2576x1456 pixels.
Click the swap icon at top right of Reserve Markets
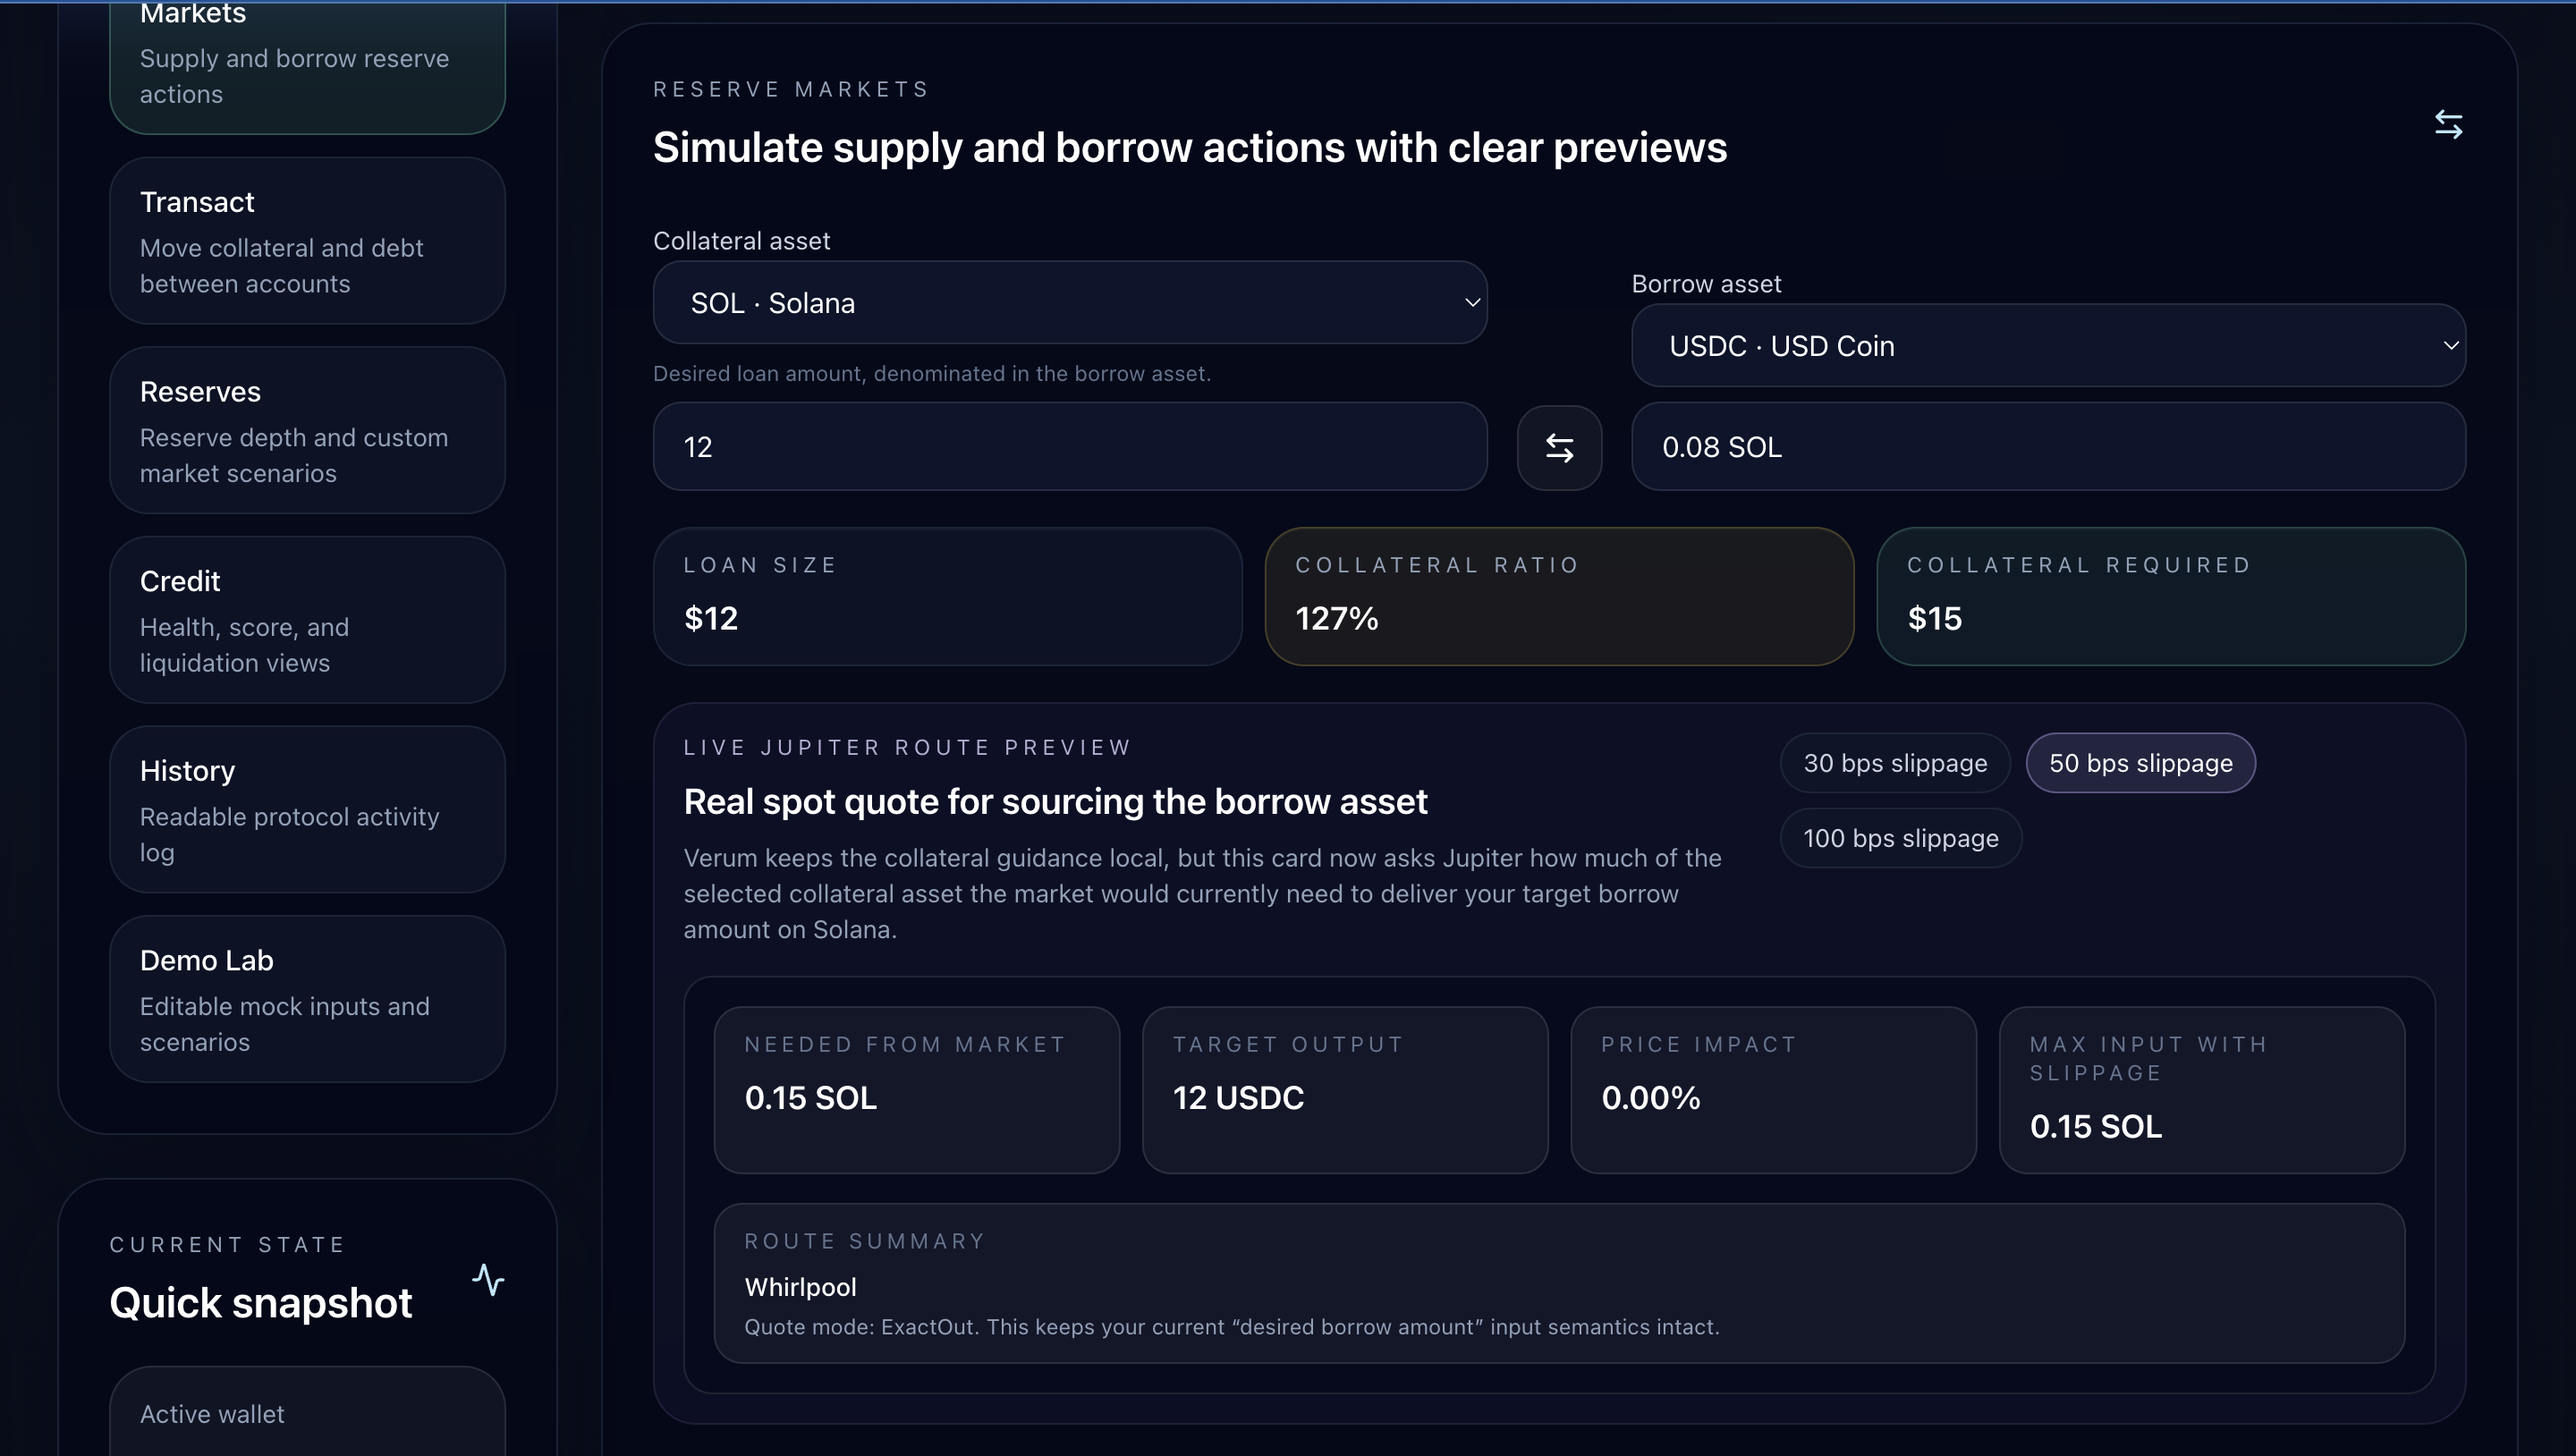click(2447, 124)
